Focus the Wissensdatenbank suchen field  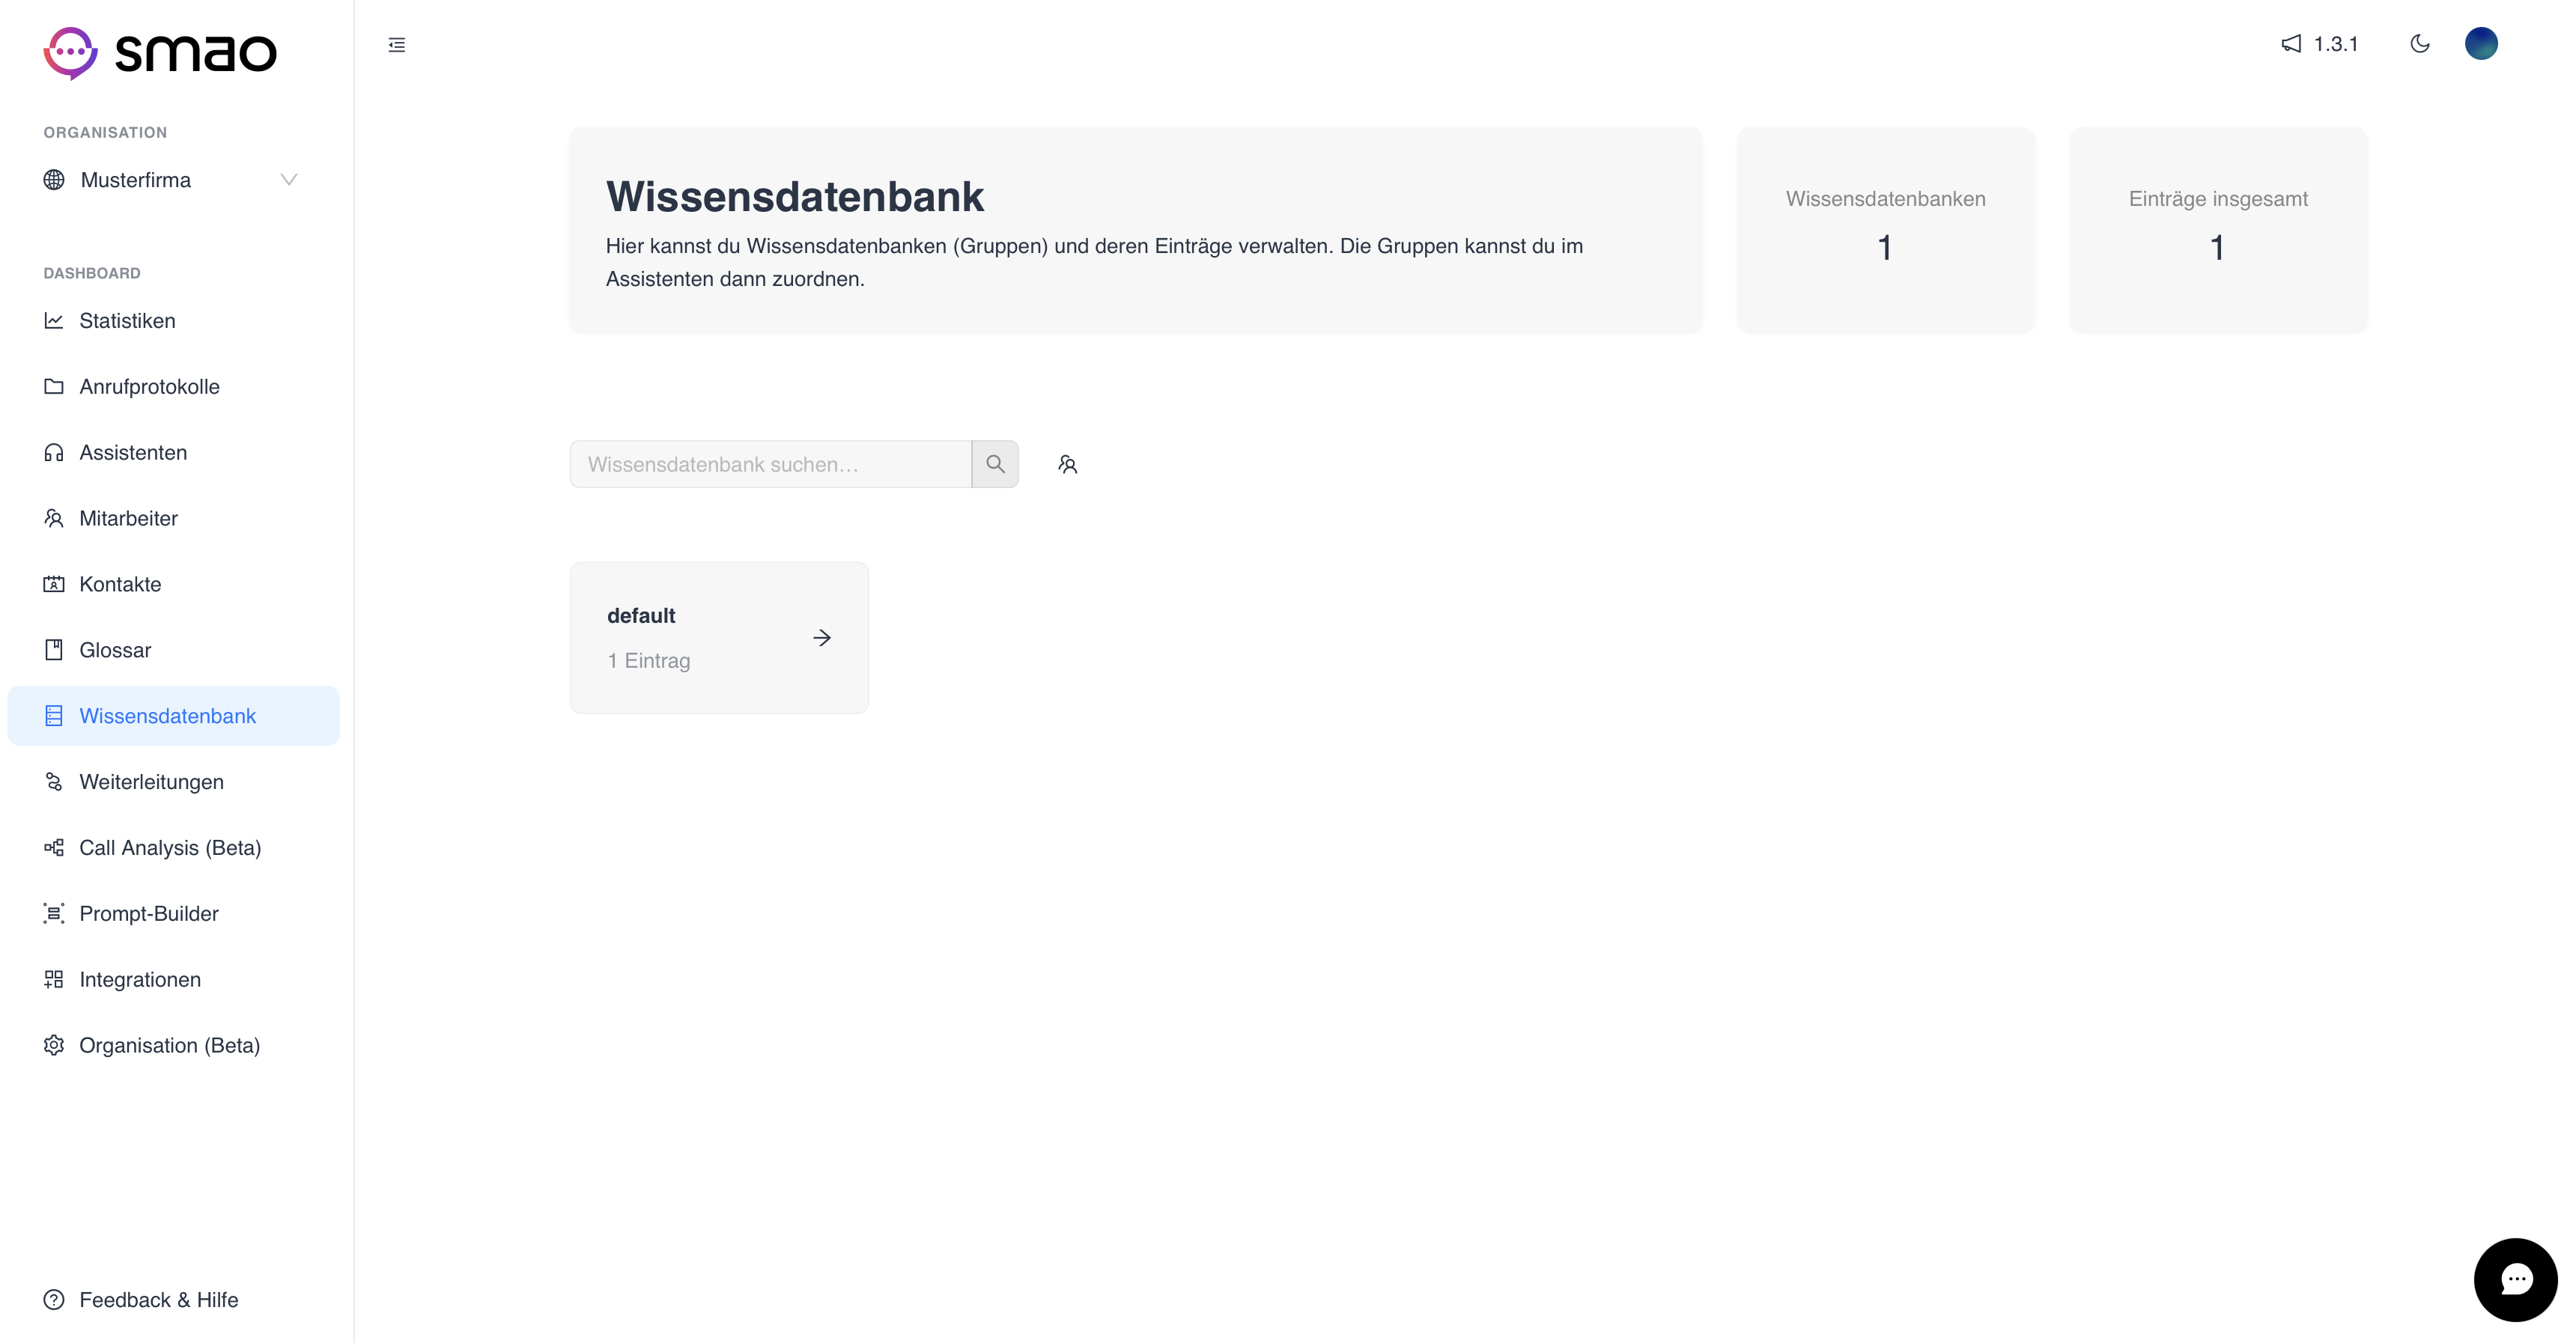tap(770, 464)
